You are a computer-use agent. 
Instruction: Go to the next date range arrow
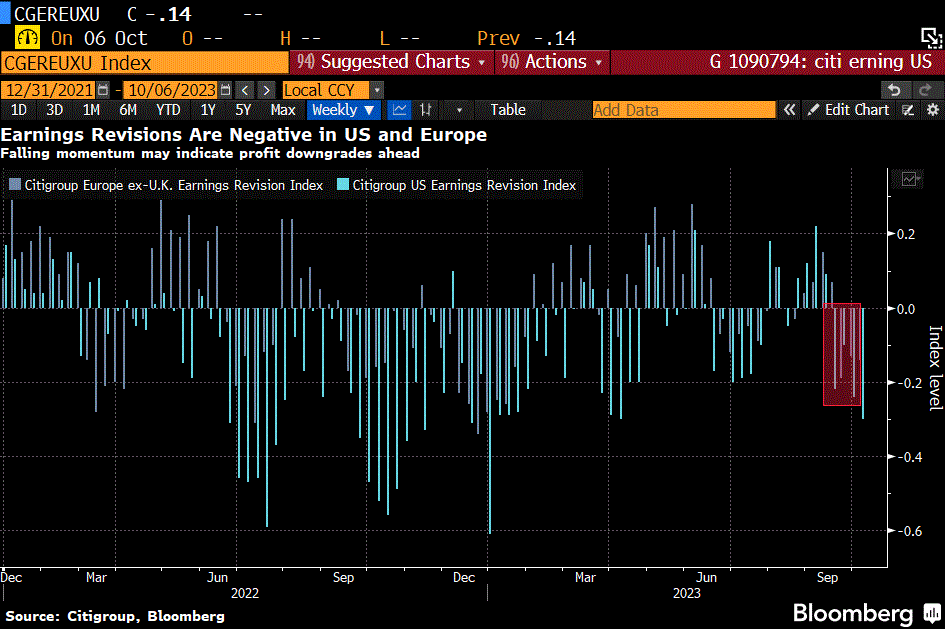pos(266,90)
